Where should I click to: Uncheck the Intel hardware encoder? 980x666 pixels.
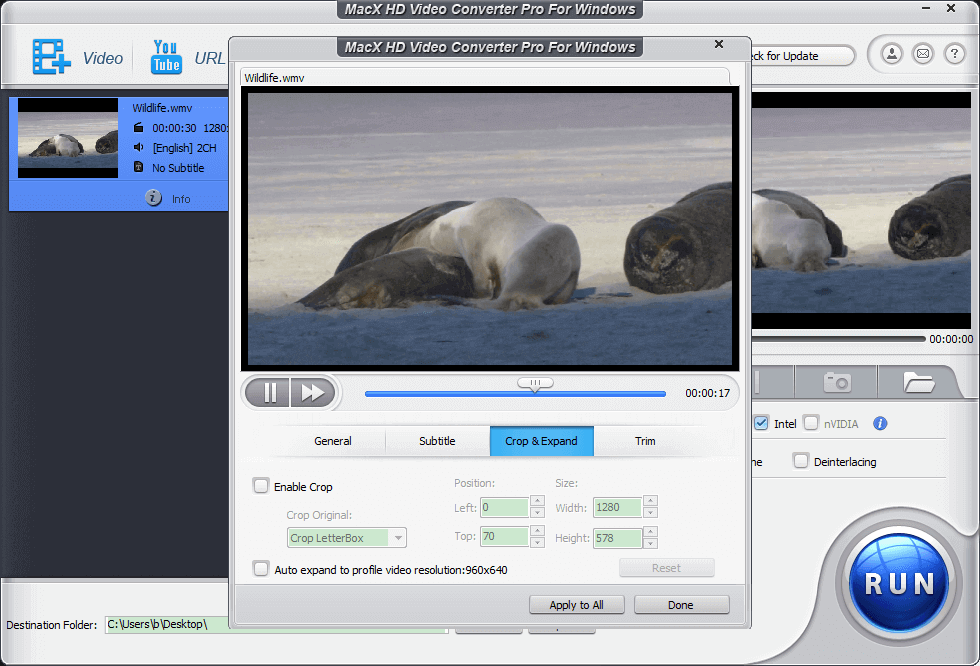(761, 423)
